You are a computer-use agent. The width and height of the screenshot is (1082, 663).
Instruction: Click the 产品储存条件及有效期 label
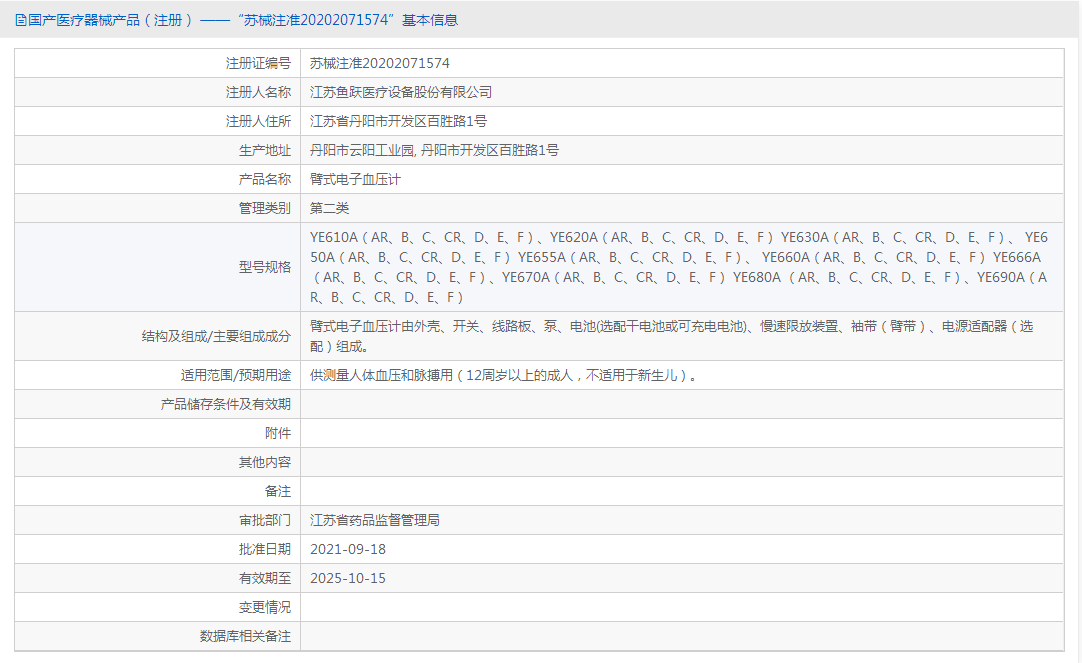226,404
